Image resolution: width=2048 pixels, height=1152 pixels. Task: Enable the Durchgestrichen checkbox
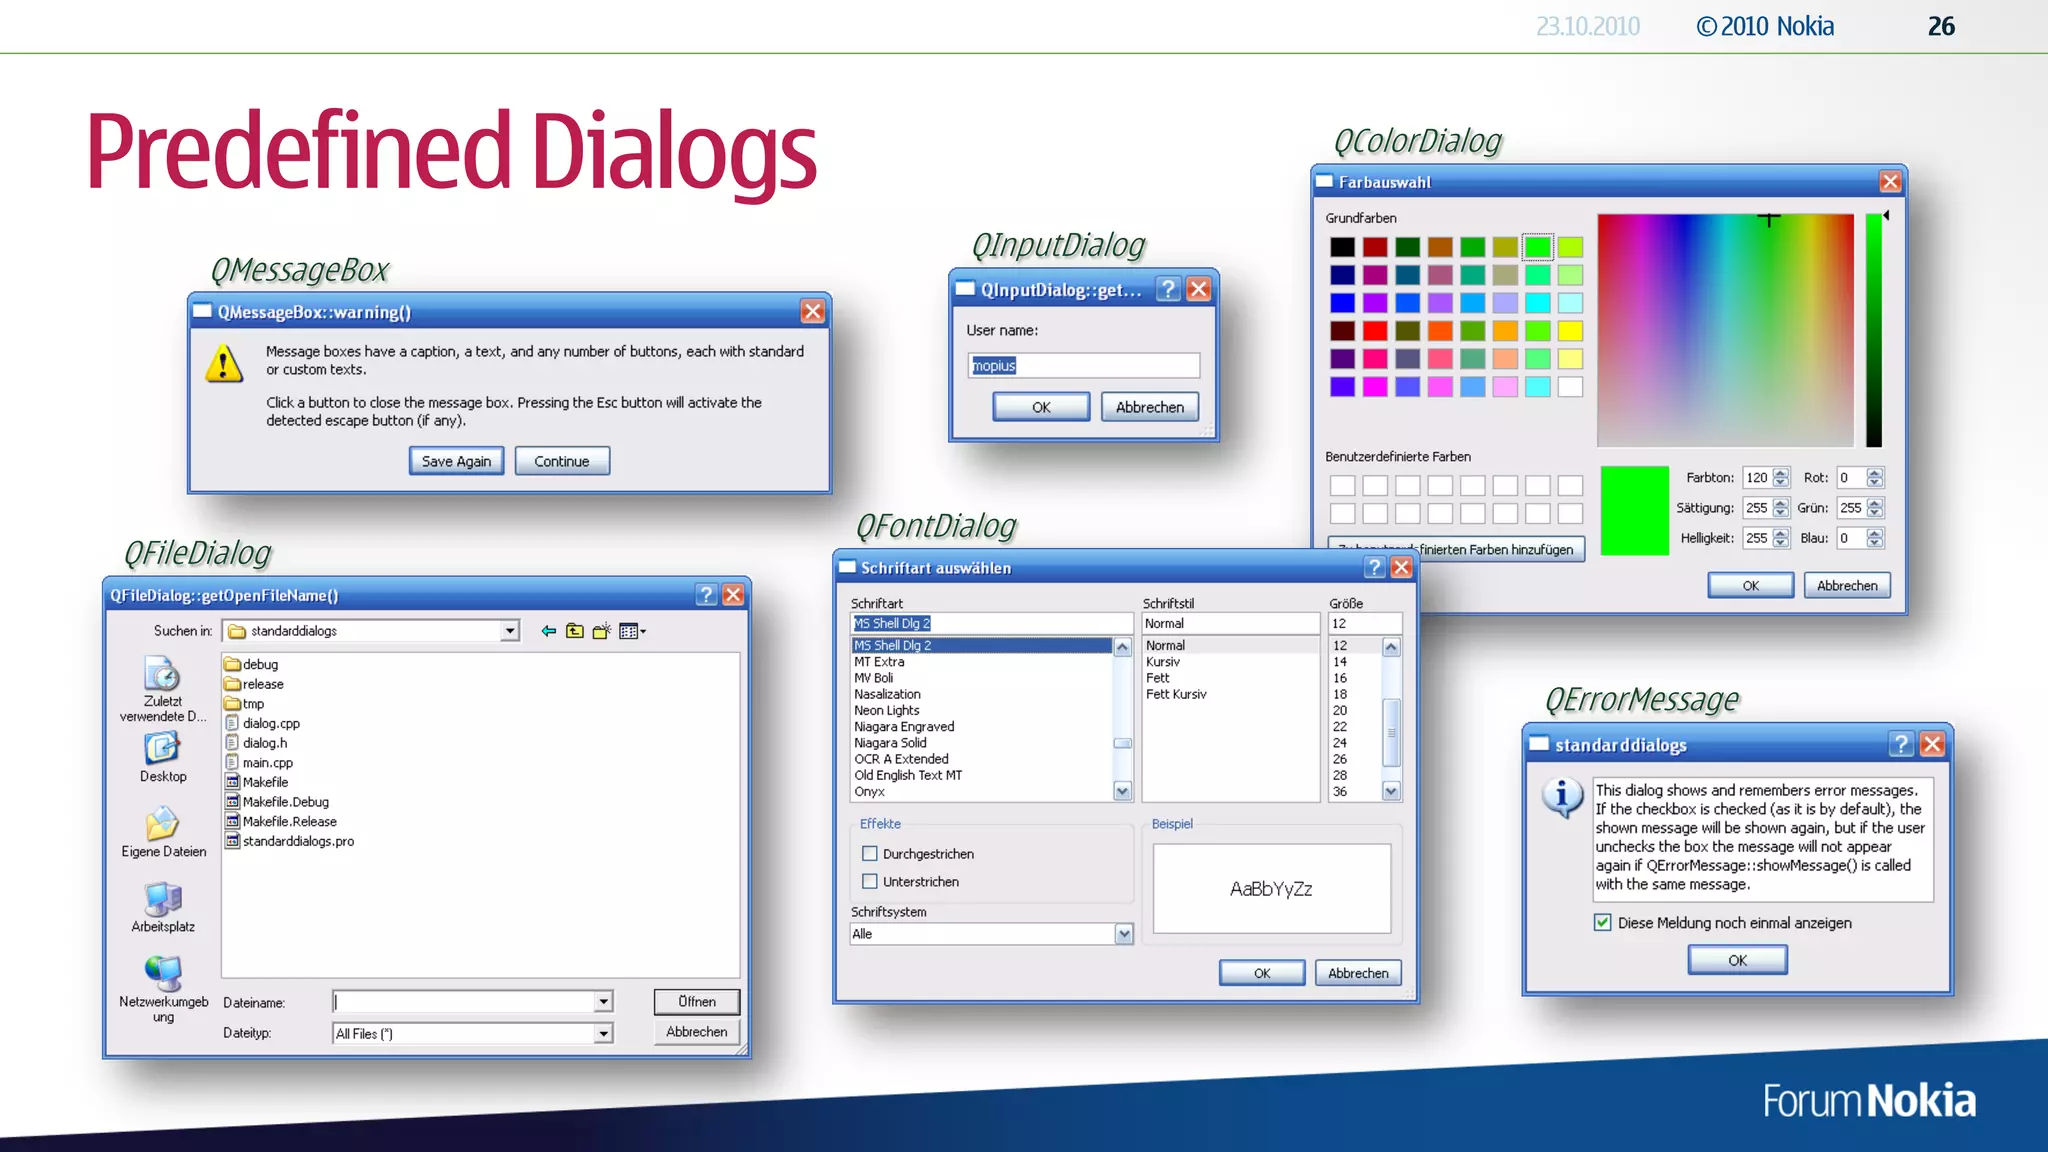[x=870, y=854]
